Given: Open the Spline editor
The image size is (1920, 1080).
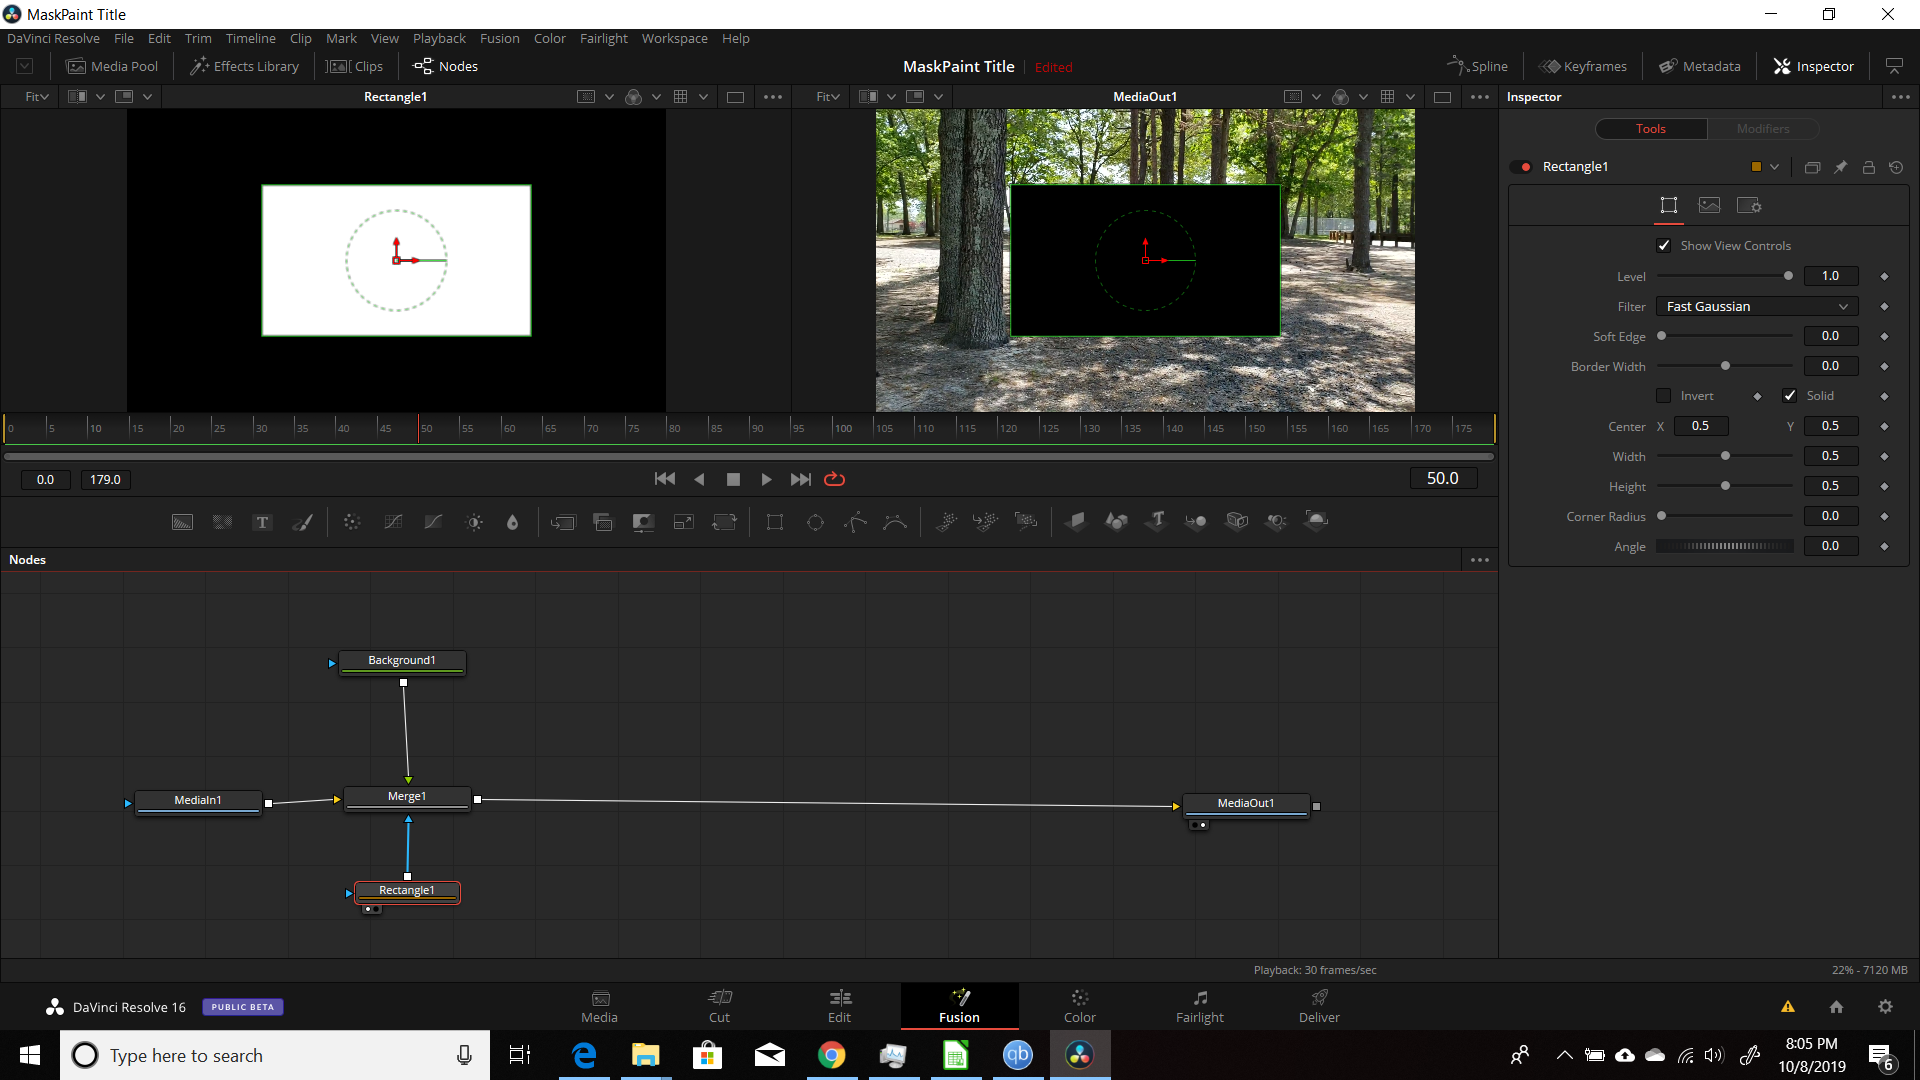Looking at the screenshot, I should click(1477, 66).
